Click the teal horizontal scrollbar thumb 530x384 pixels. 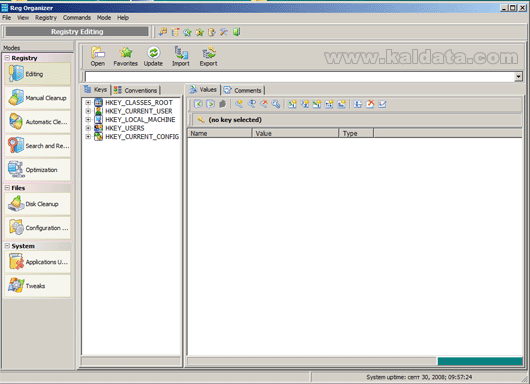click(x=480, y=361)
